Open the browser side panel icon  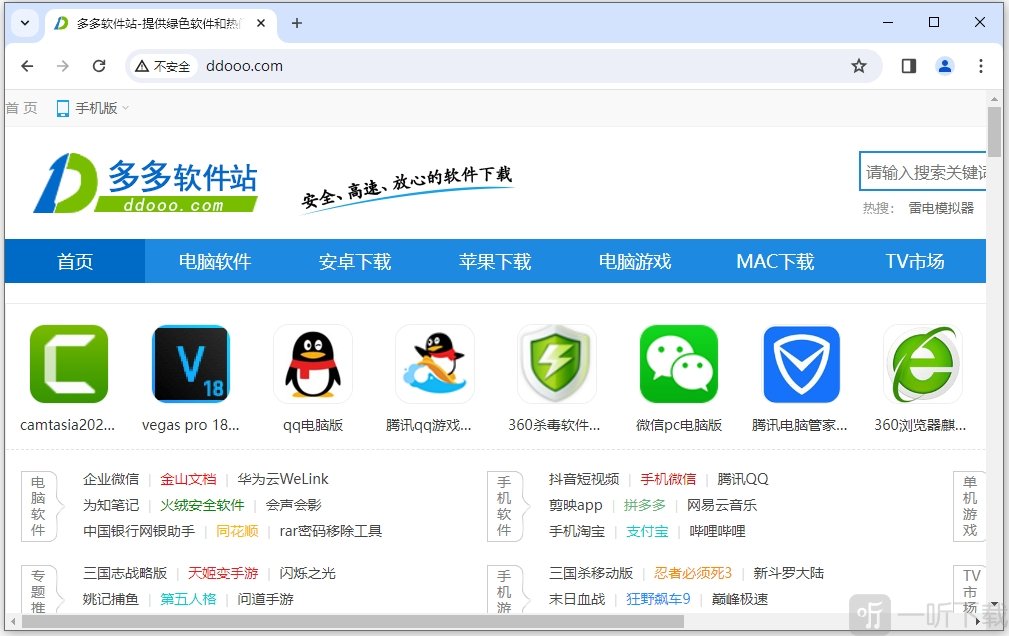coord(907,65)
